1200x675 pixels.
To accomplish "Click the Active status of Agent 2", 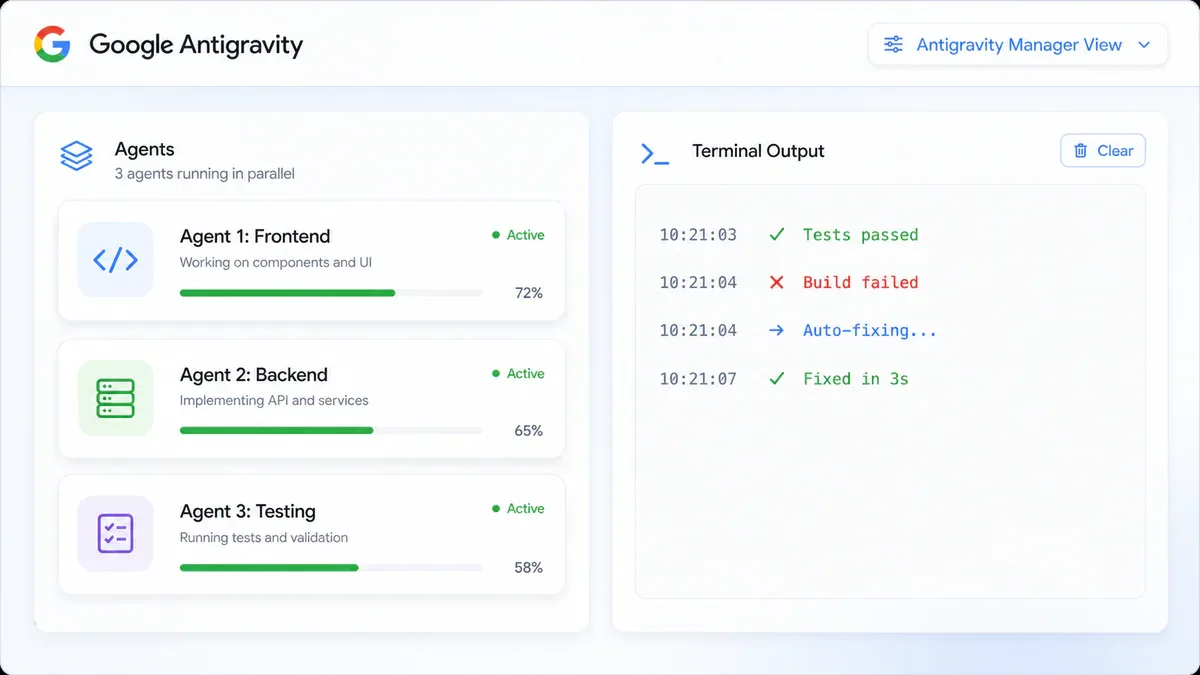I will pyautogui.click(x=518, y=373).
